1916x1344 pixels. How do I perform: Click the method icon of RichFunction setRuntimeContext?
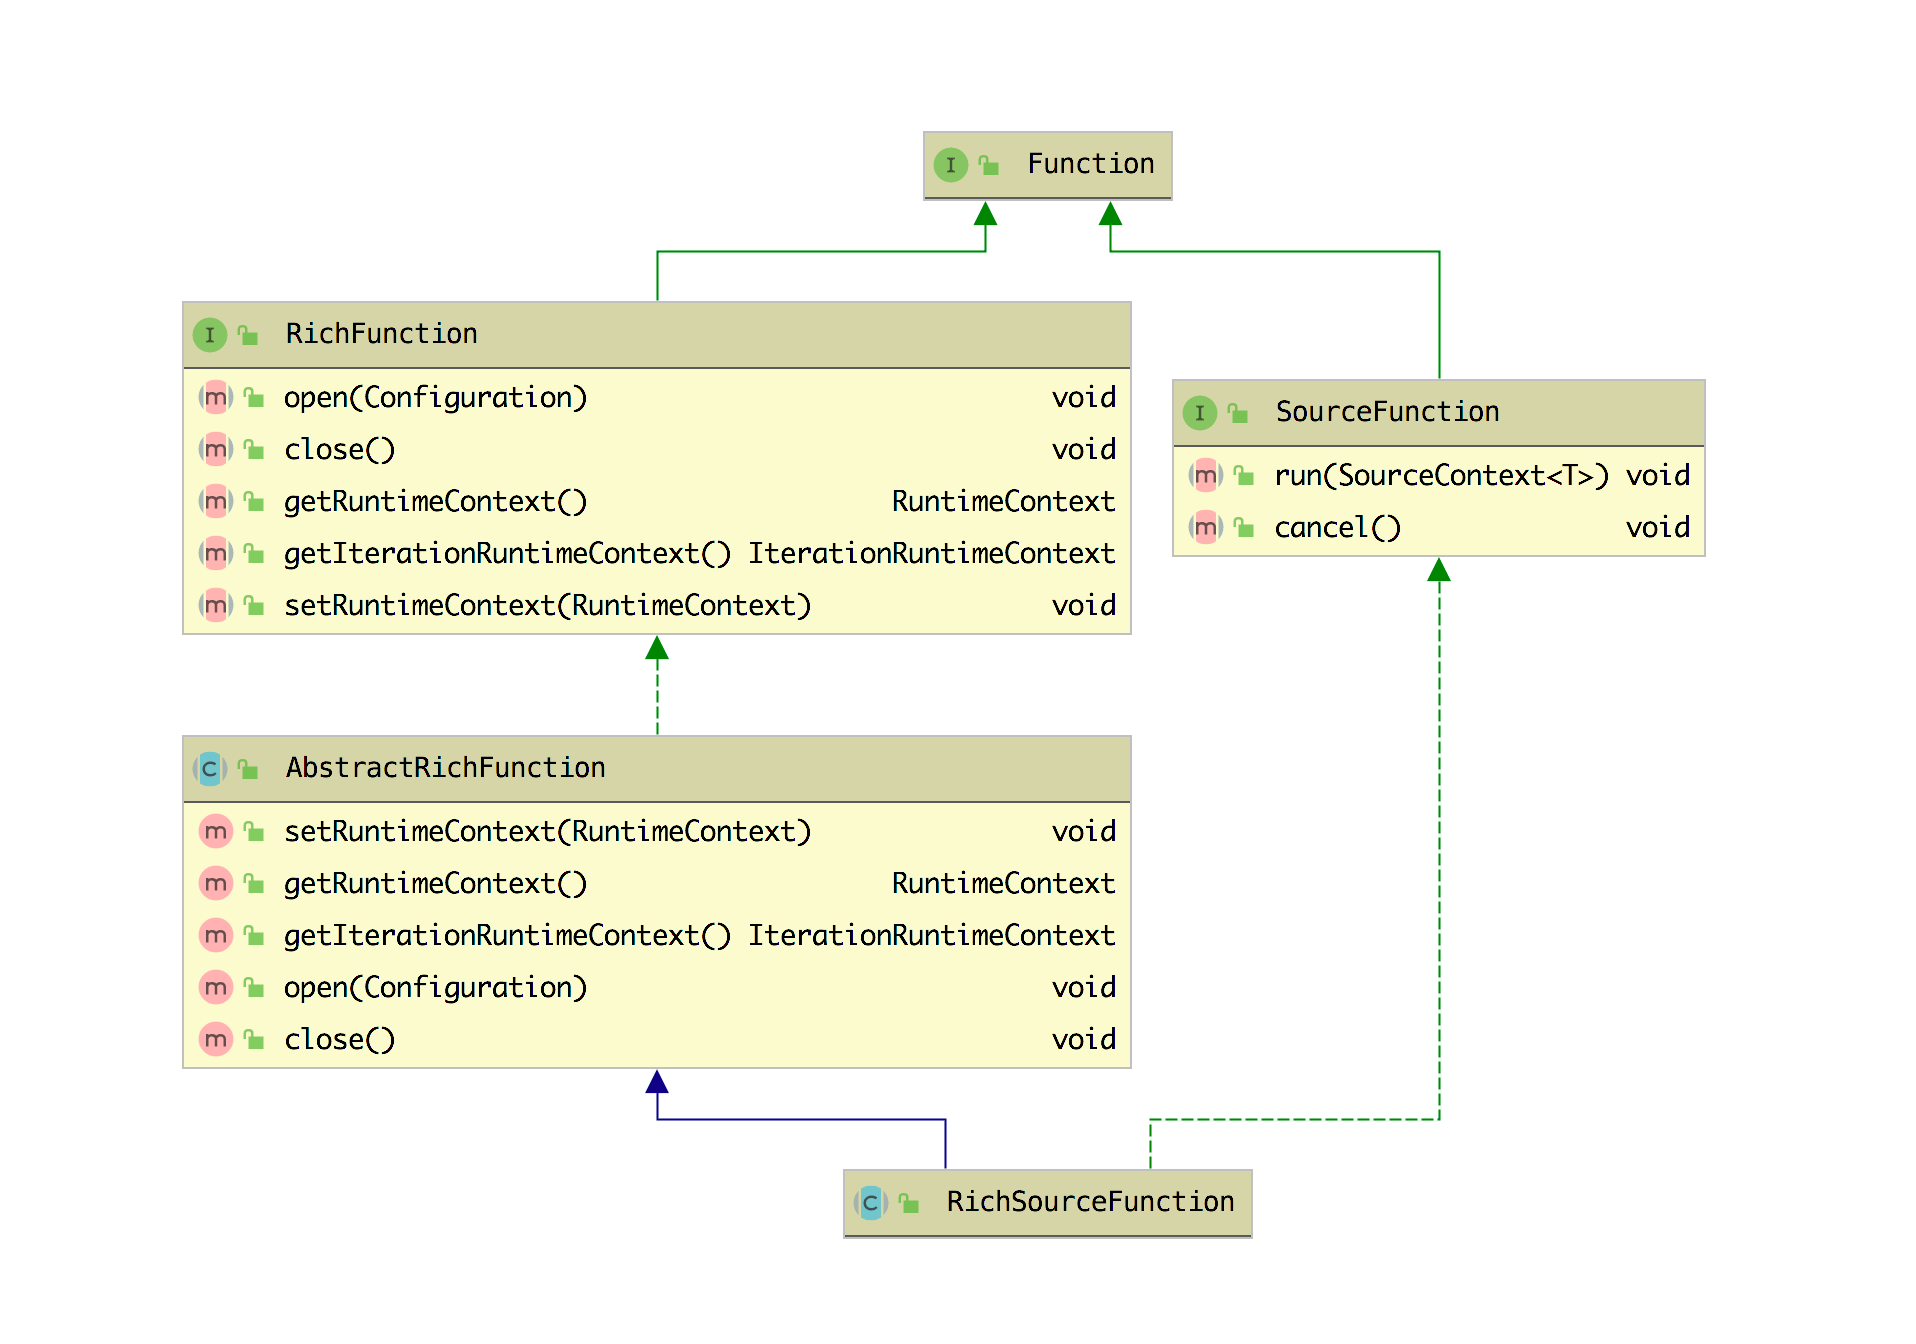coord(215,606)
